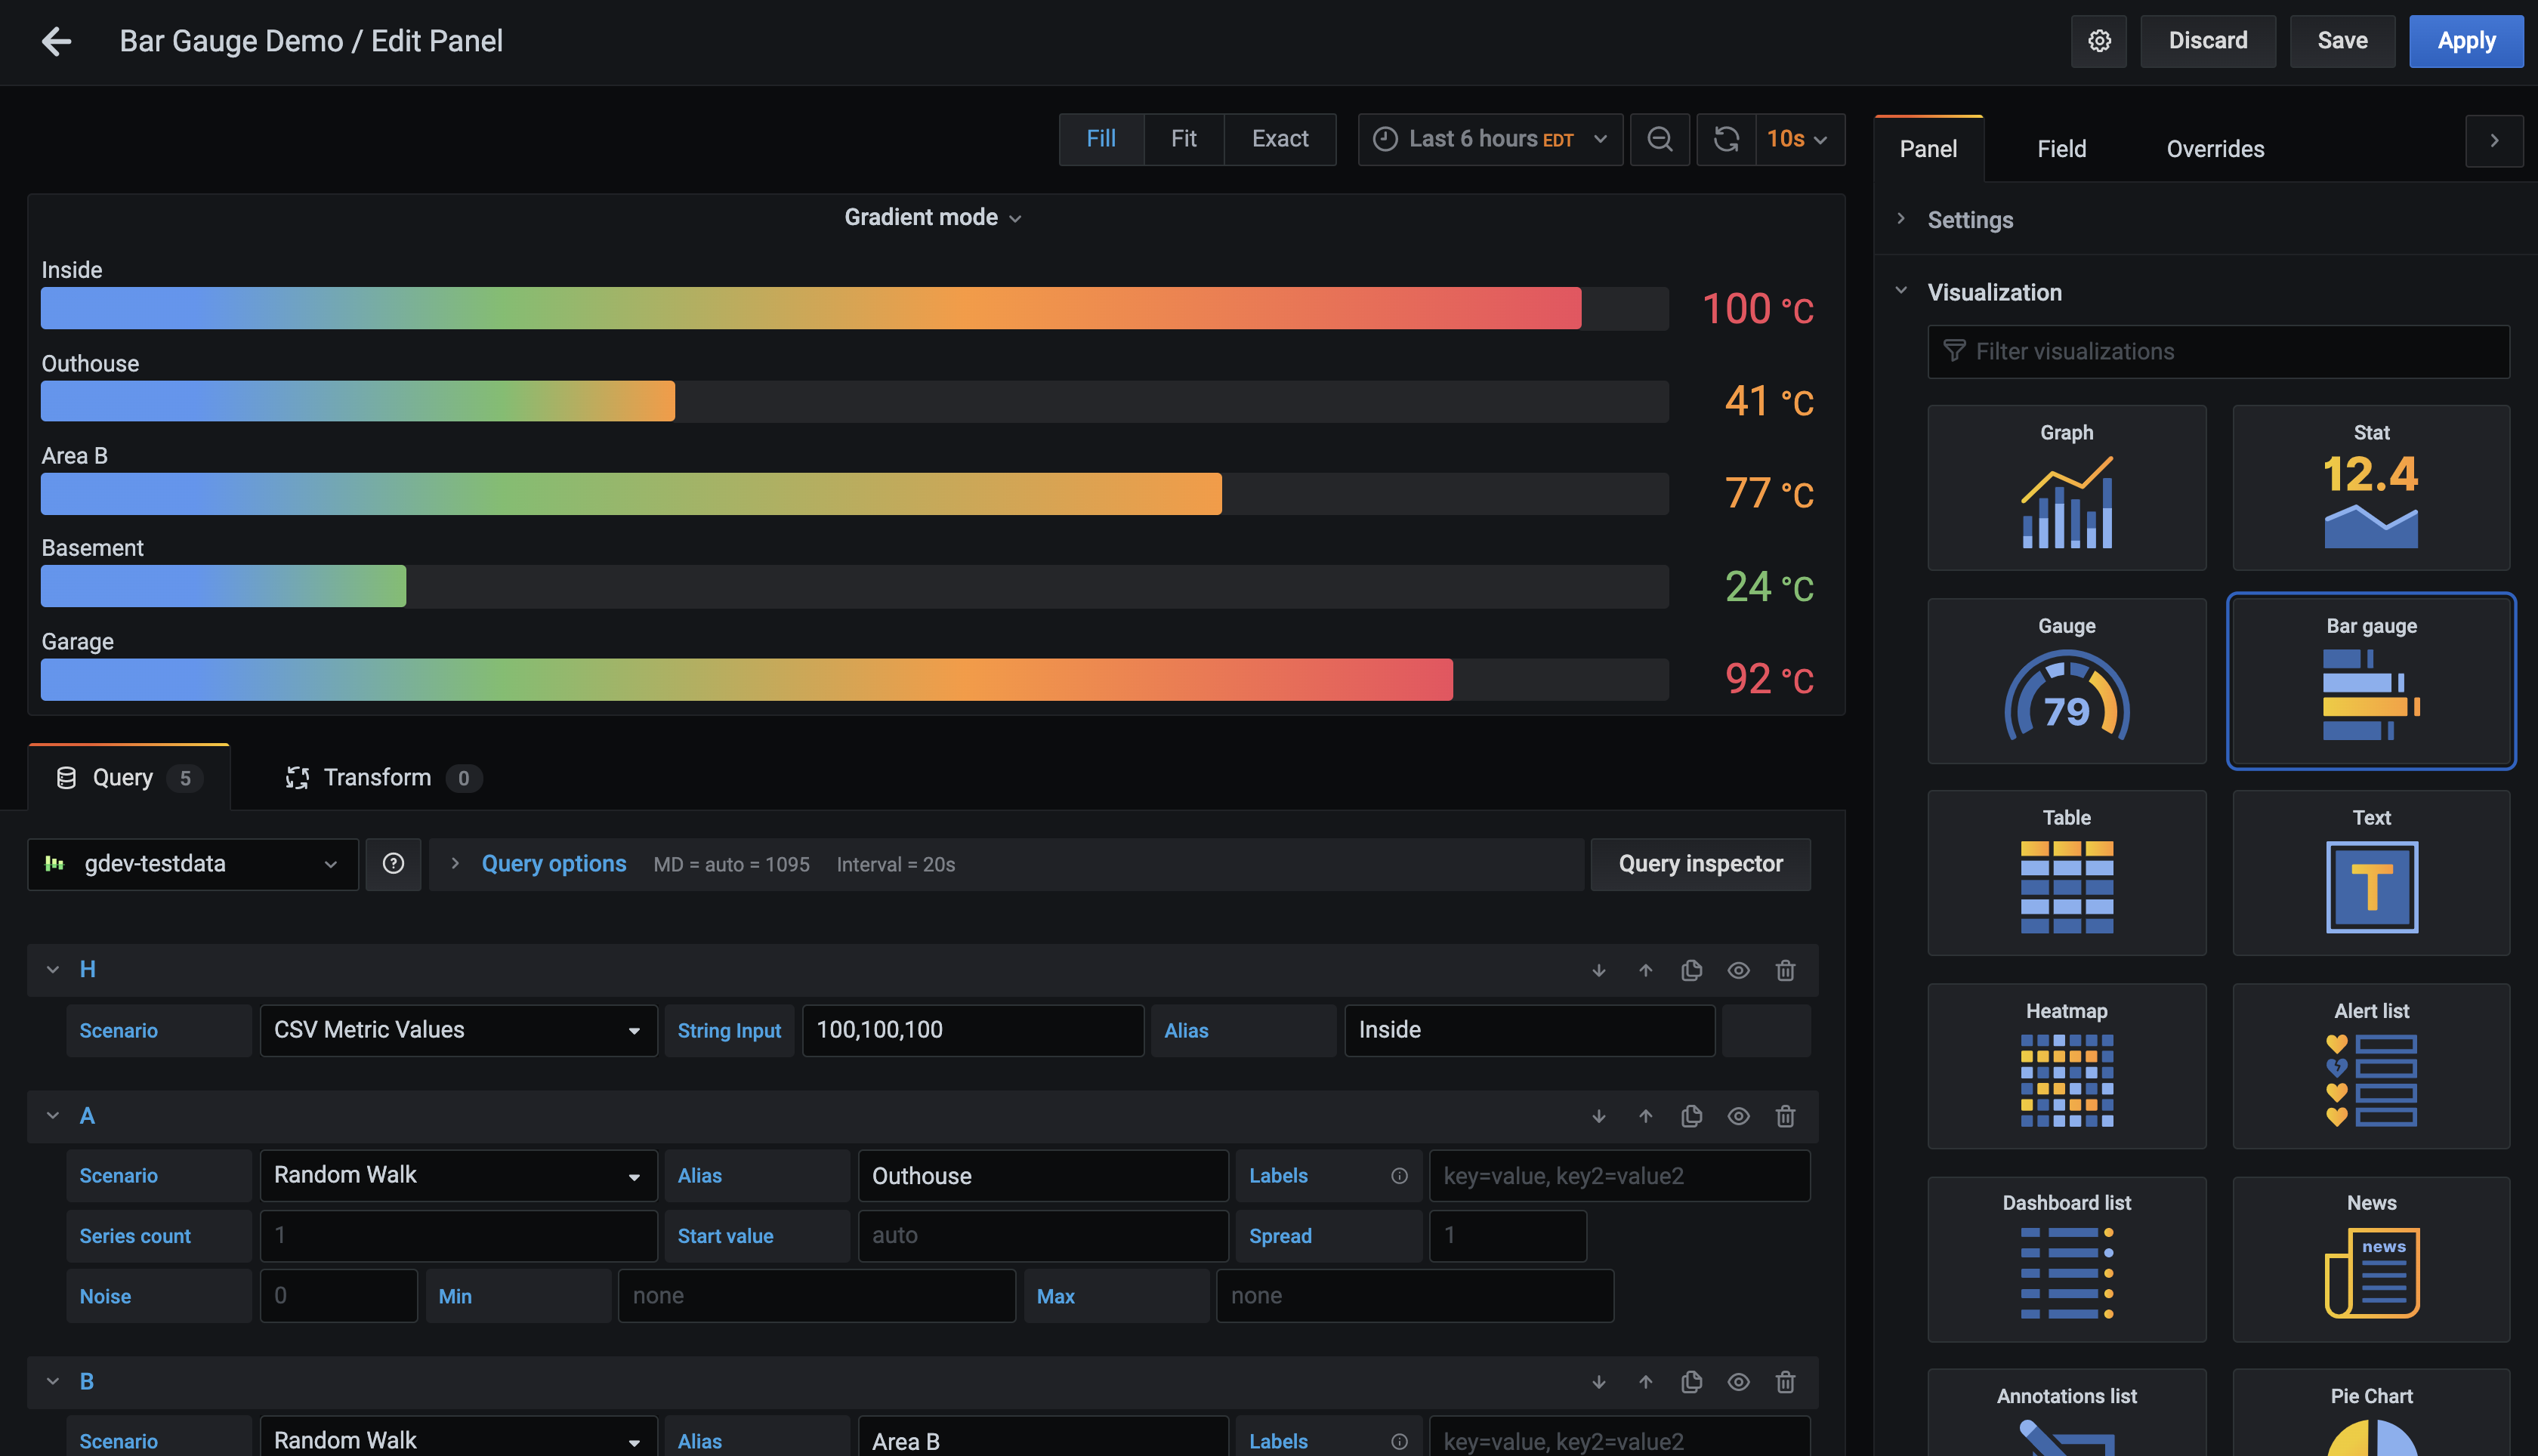
Task: Click the Save button
Action: click(x=2343, y=40)
